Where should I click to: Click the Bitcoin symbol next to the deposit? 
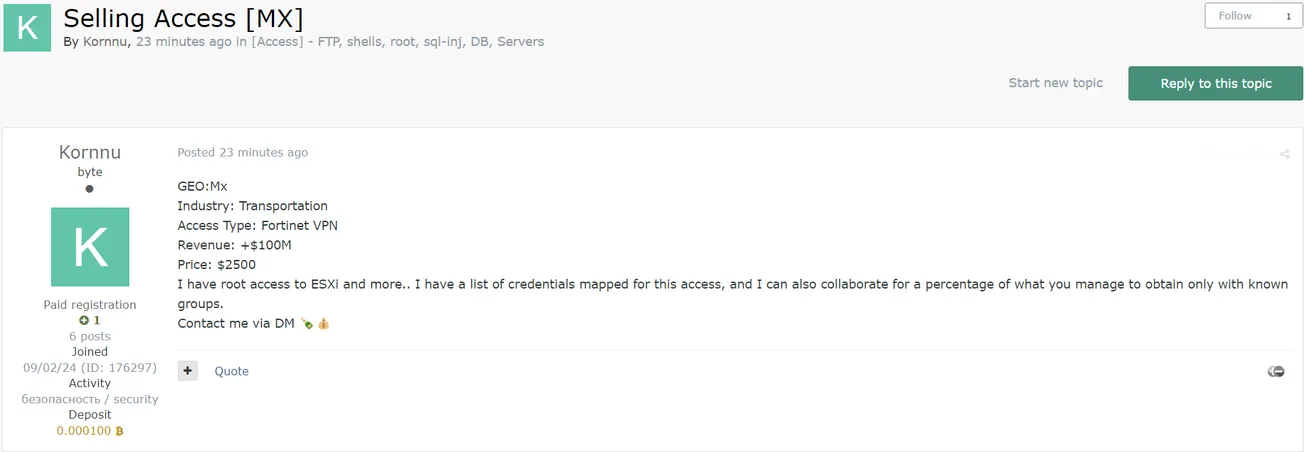tap(119, 431)
